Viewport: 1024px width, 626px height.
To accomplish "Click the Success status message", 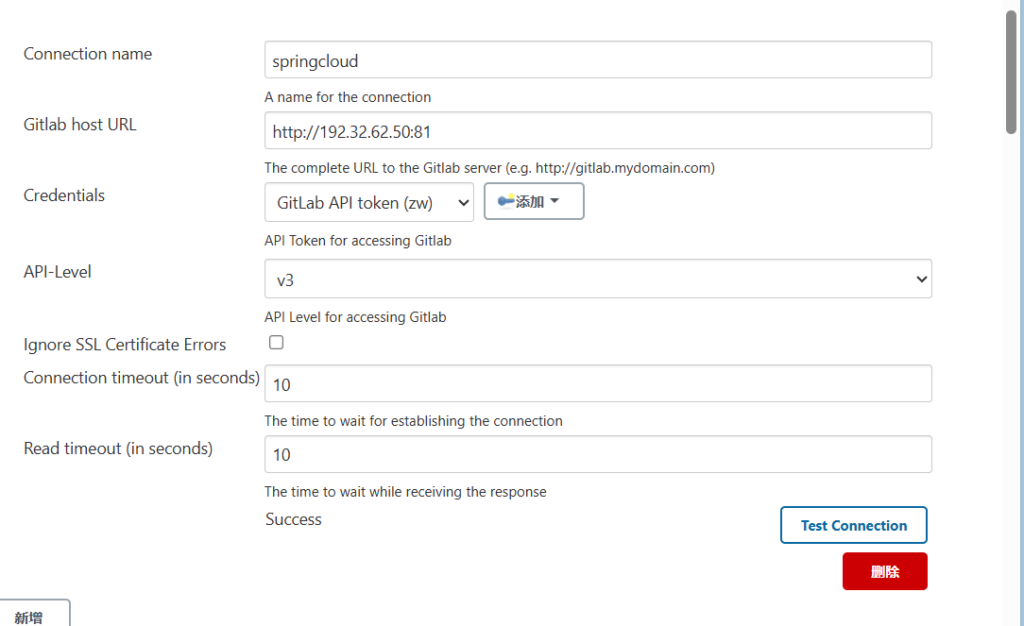I will click(x=294, y=519).
